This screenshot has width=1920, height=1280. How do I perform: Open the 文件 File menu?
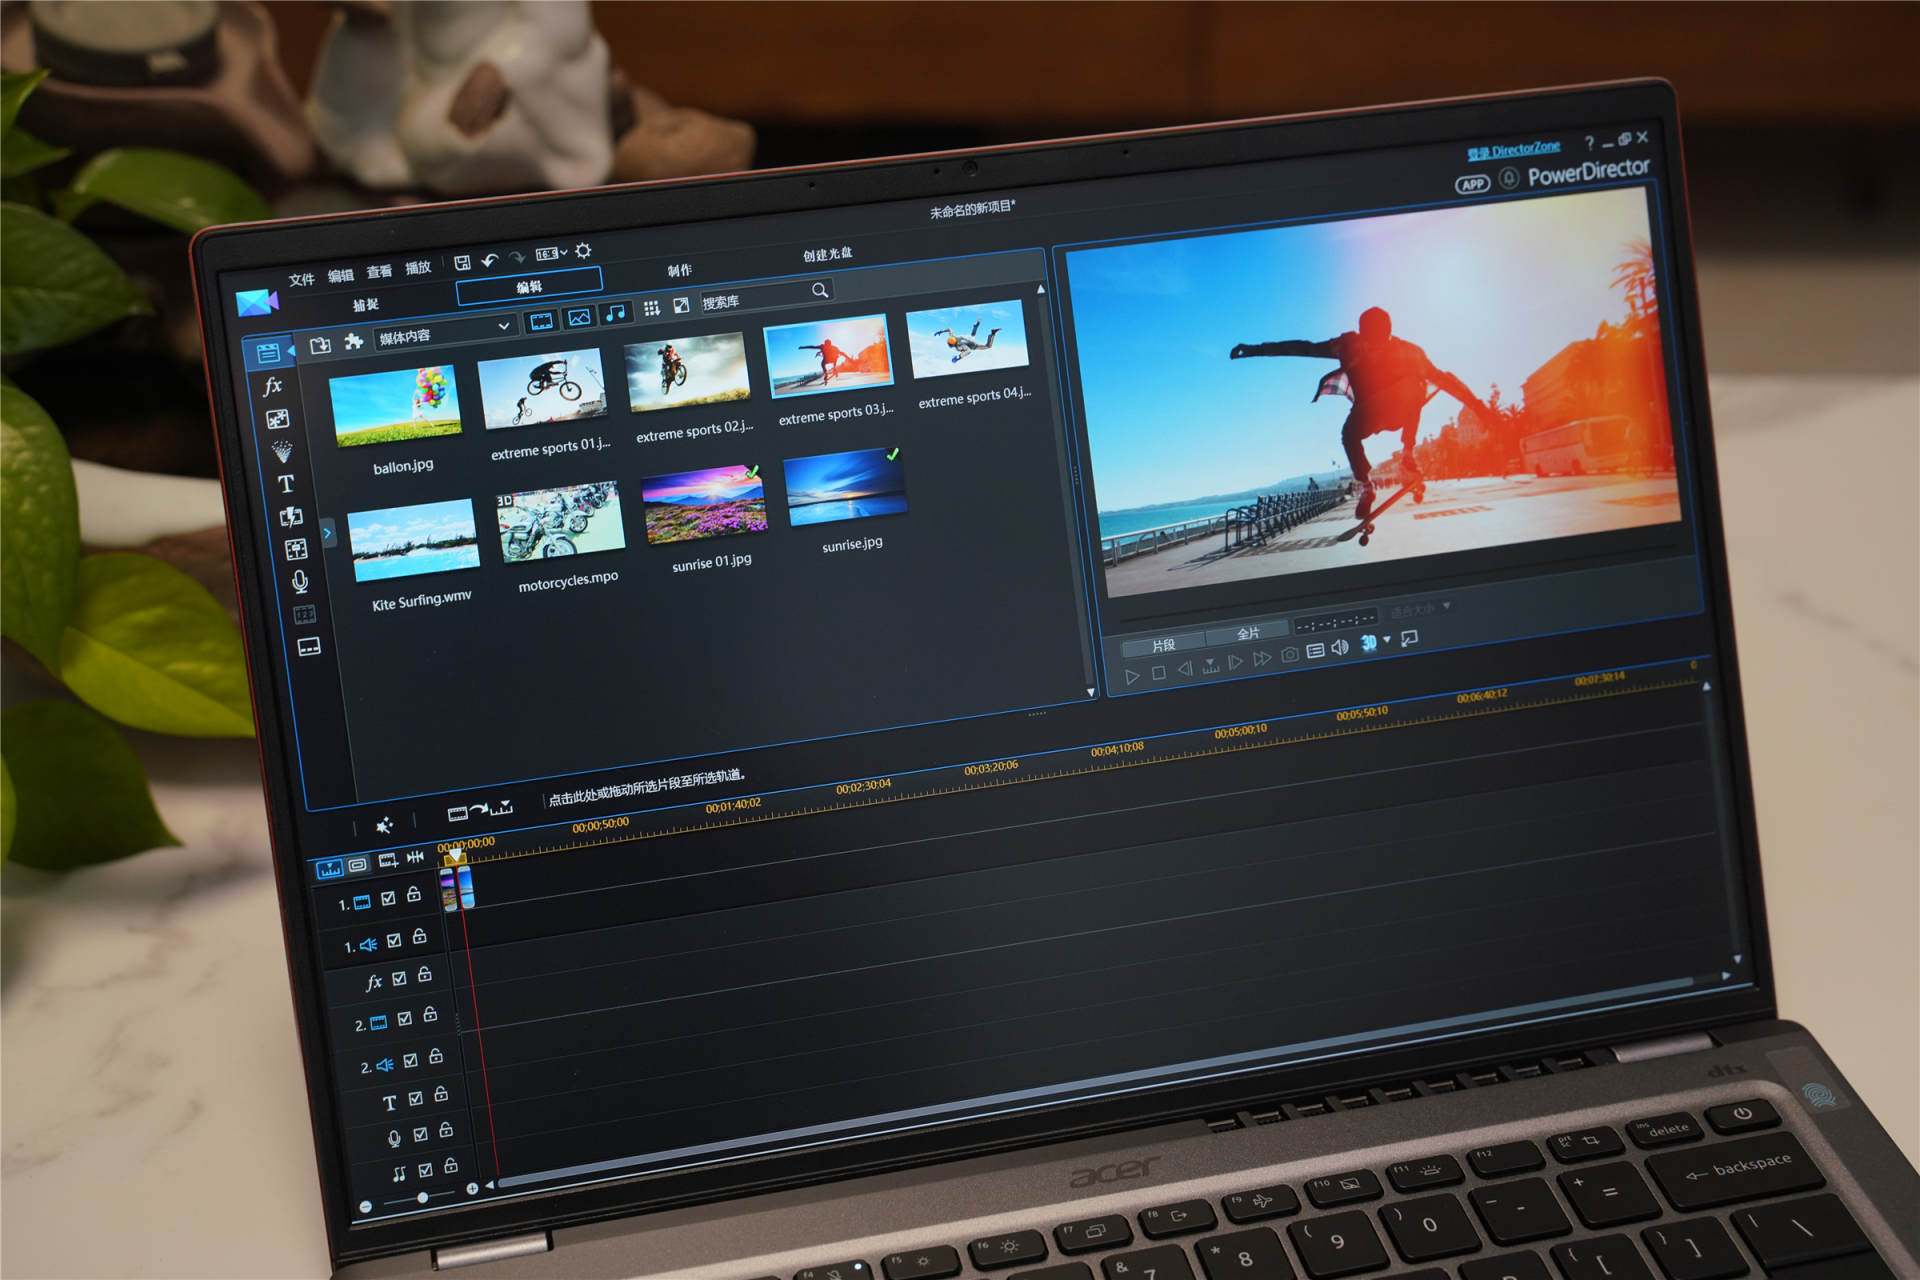coord(301,280)
